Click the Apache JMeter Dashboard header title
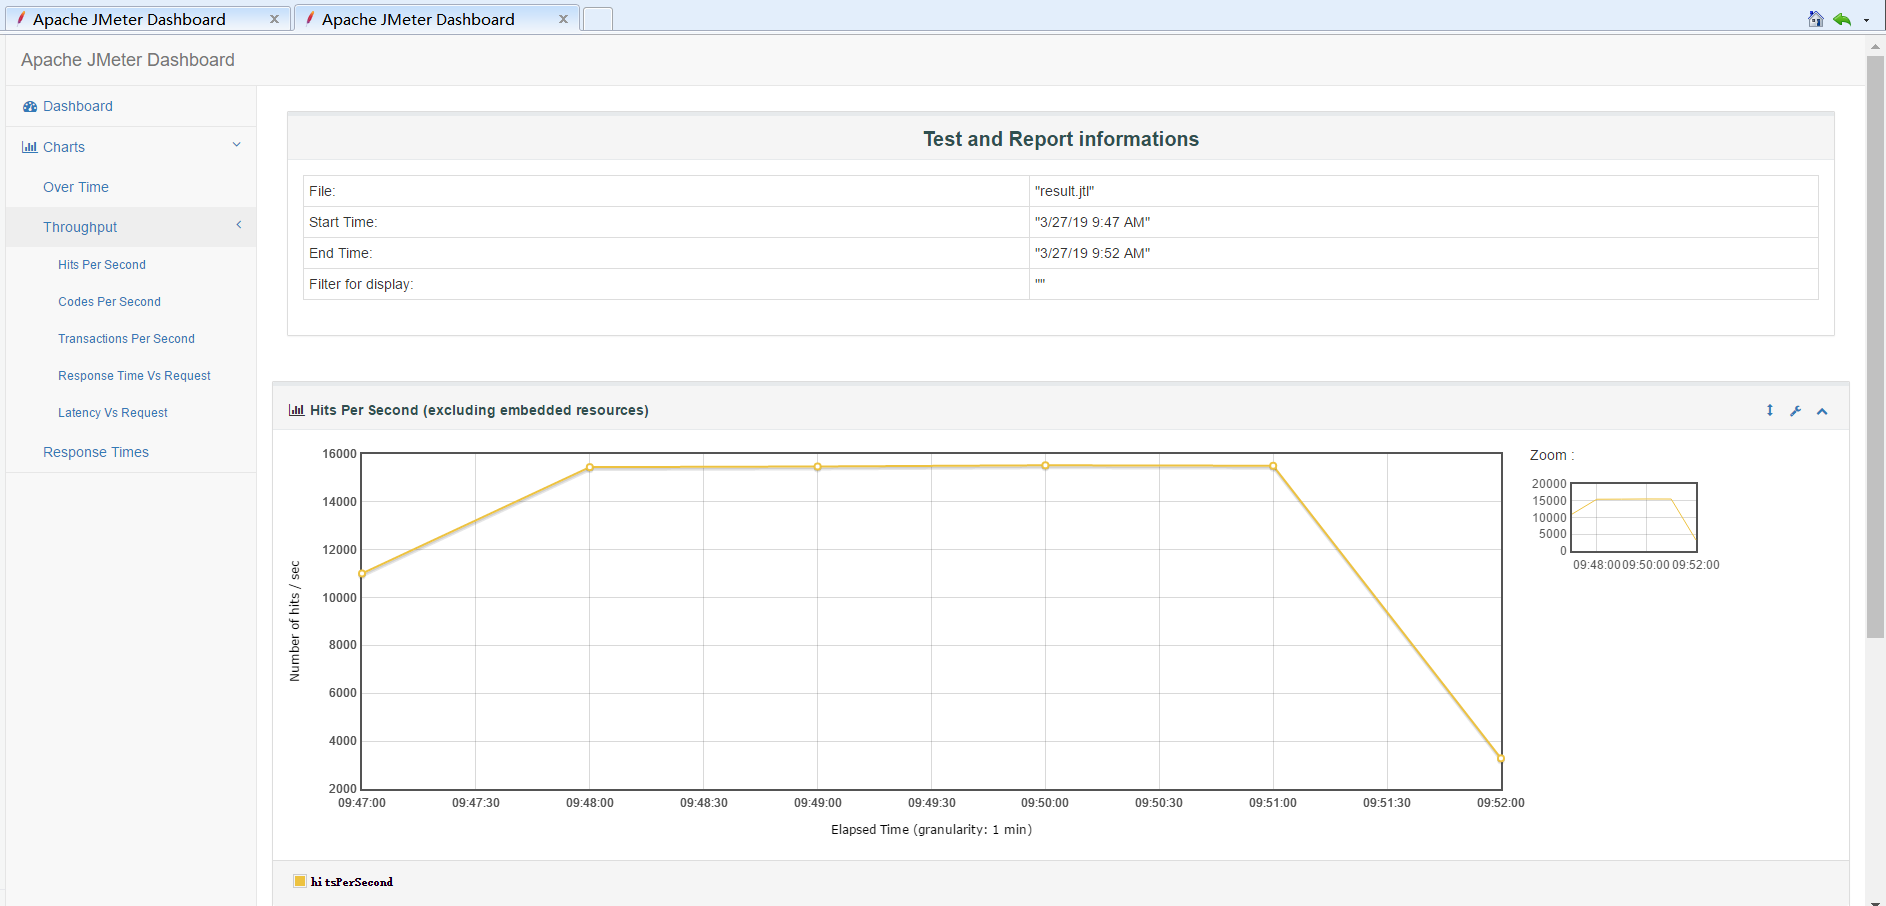1886x906 pixels. [128, 60]
